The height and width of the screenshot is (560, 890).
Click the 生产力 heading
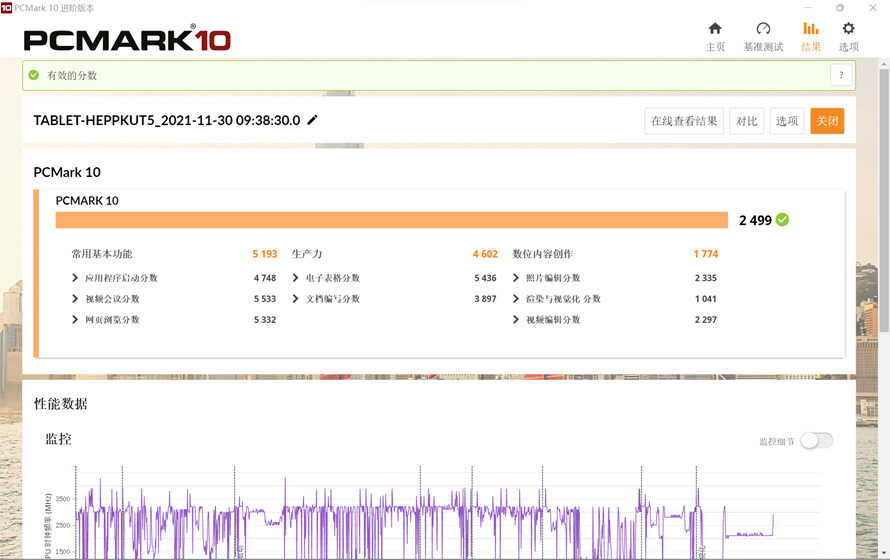click(x=307, y=254)
